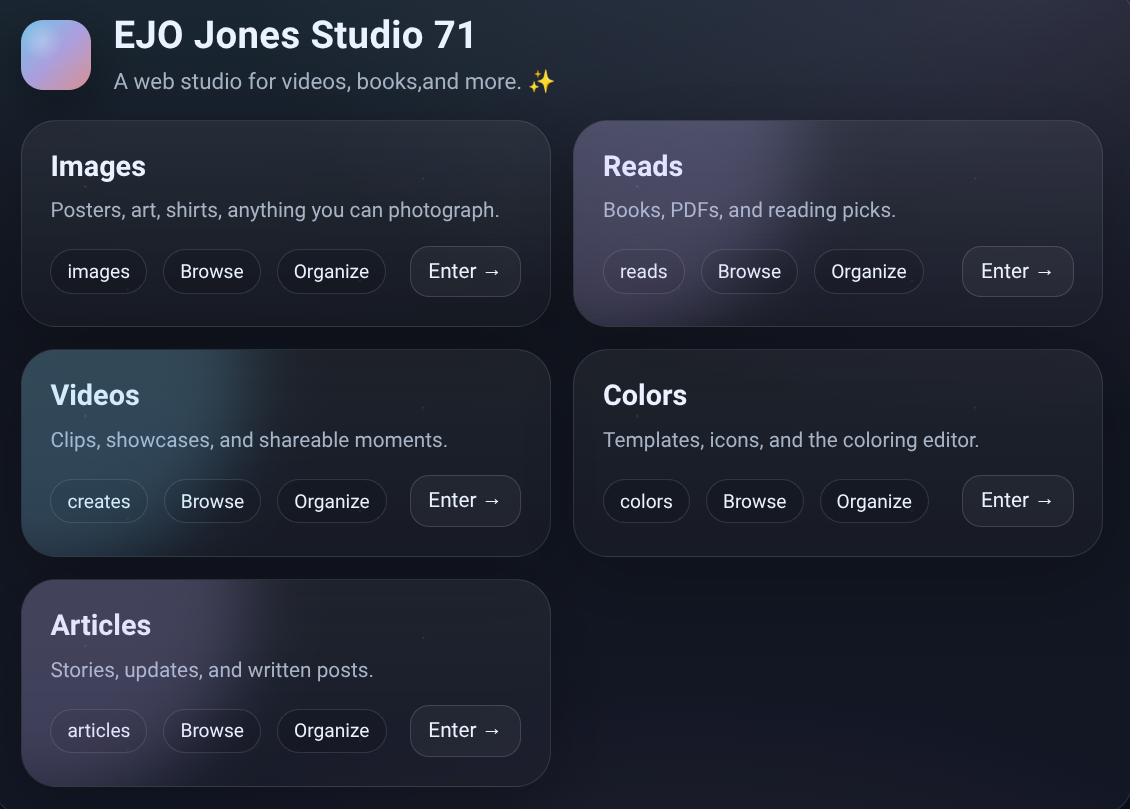Click the sparkle emoji in the tagline

click(539, 81)
